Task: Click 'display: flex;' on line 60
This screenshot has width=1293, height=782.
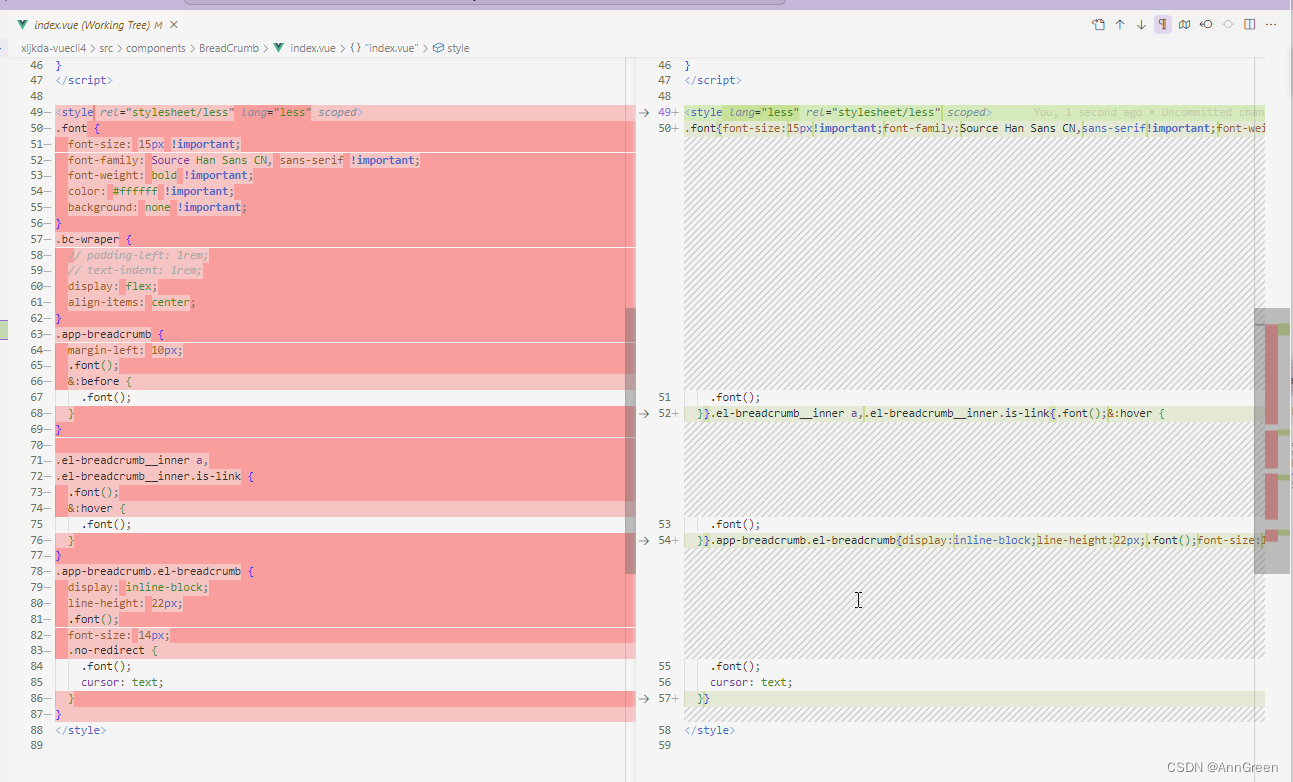Action: point(112,286)
